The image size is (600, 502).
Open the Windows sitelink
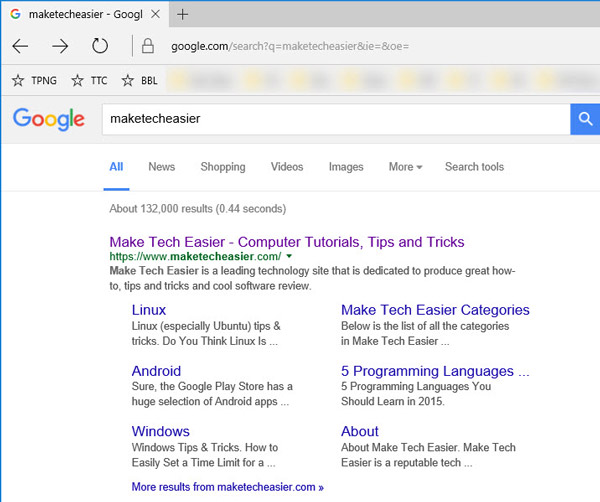click(161, 432)
